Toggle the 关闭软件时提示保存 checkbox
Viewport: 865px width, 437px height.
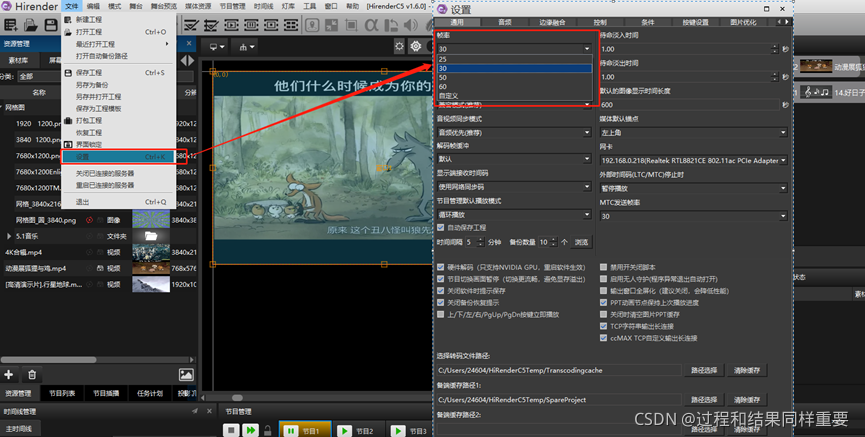click(x=441, y=291)
